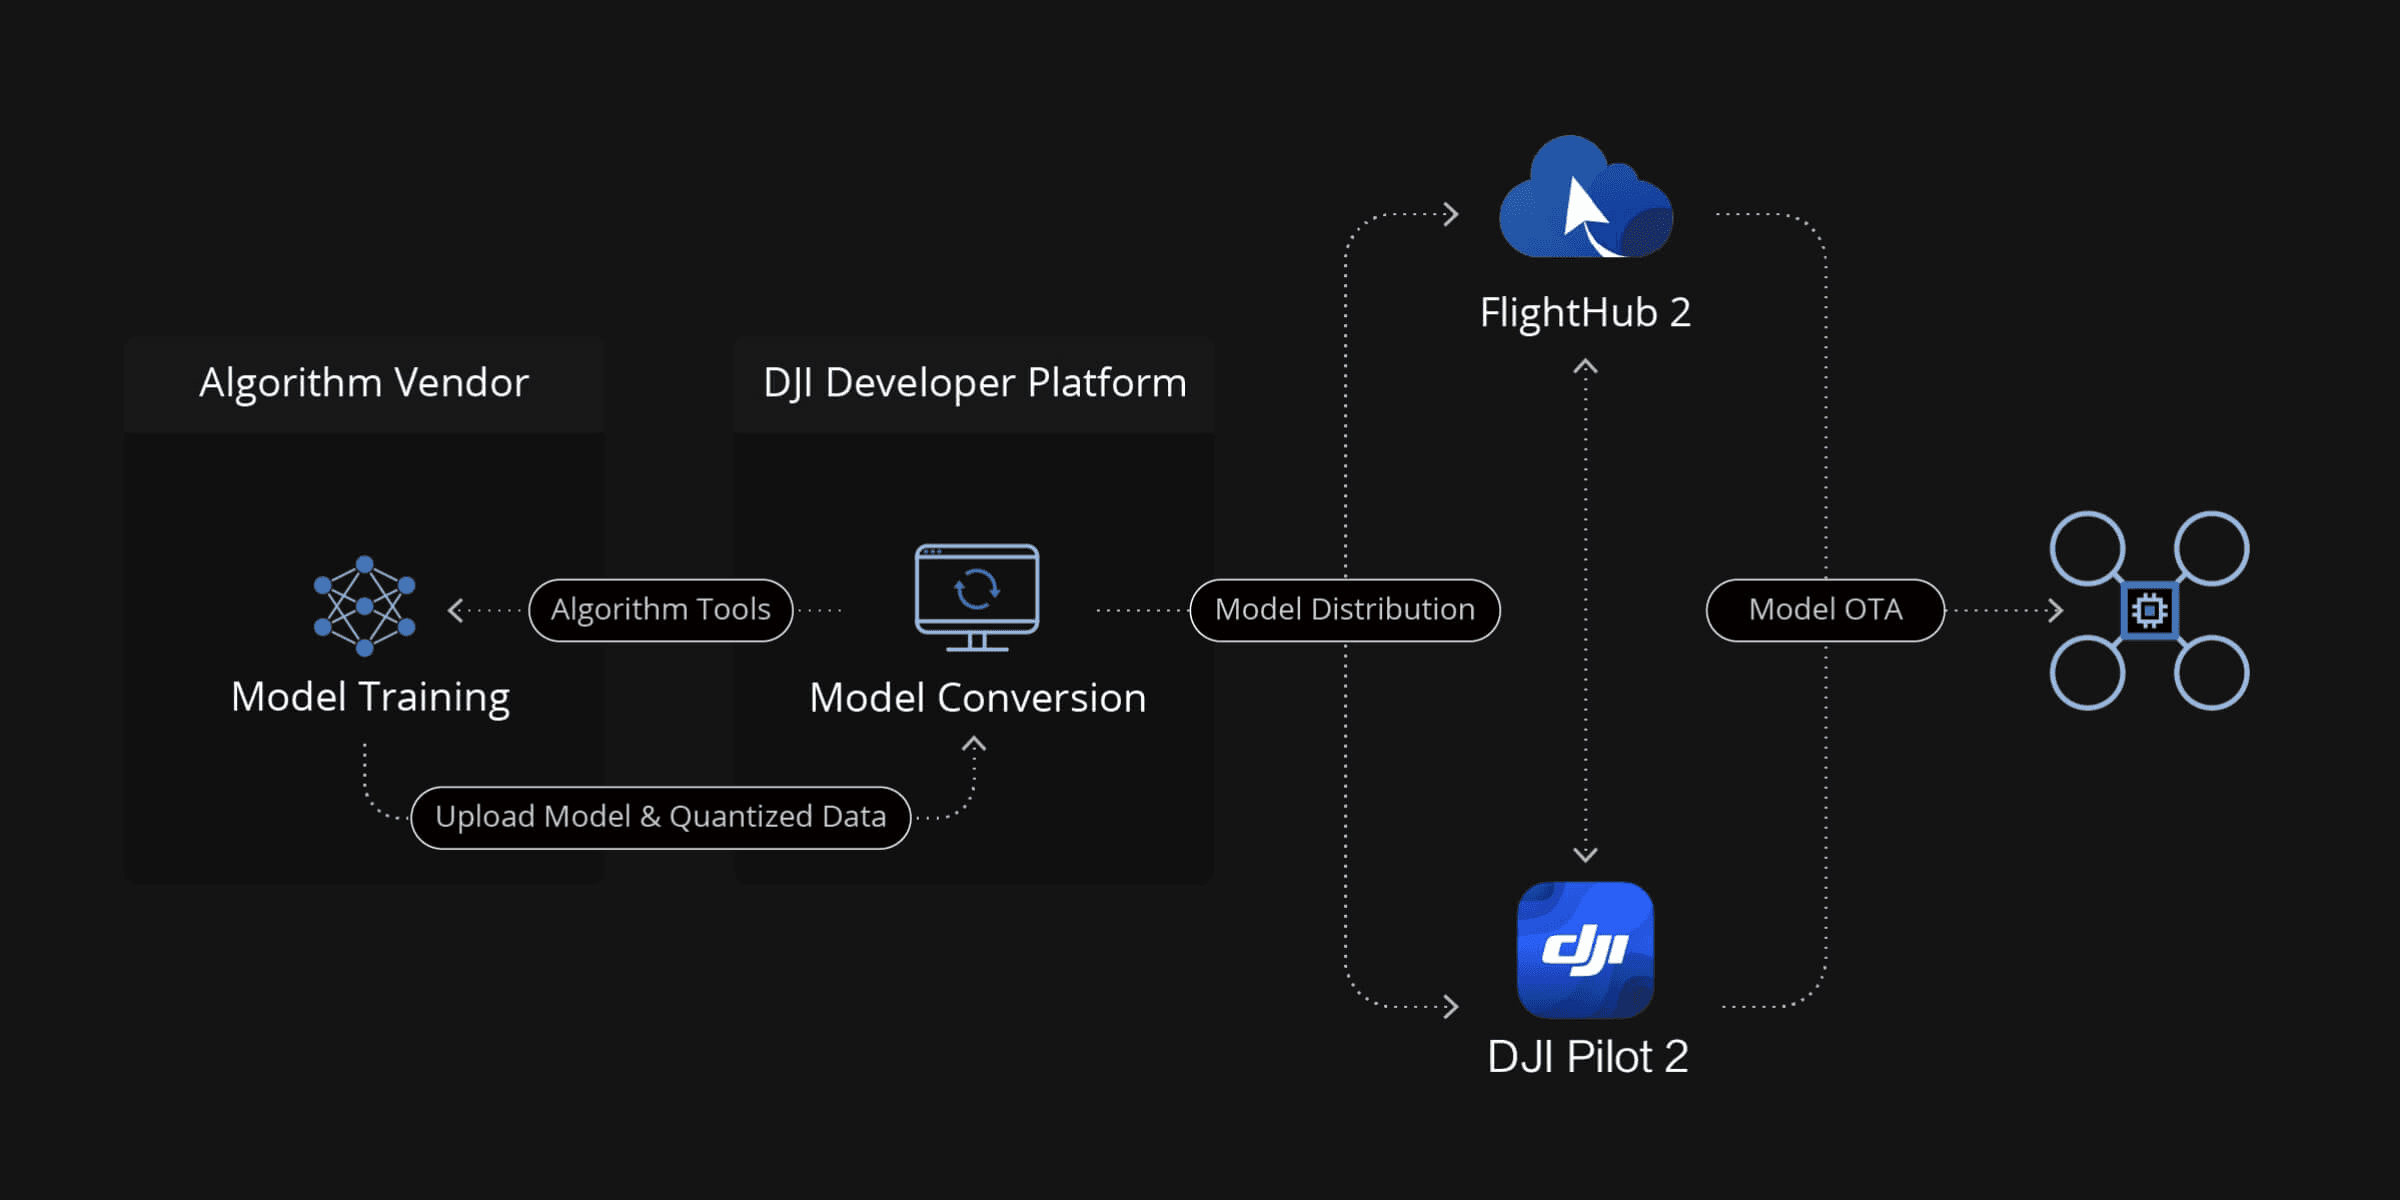Click the up arrow below Model Conversion
This screenshot has height=1200, width=2400.
(x=974, y=745)
